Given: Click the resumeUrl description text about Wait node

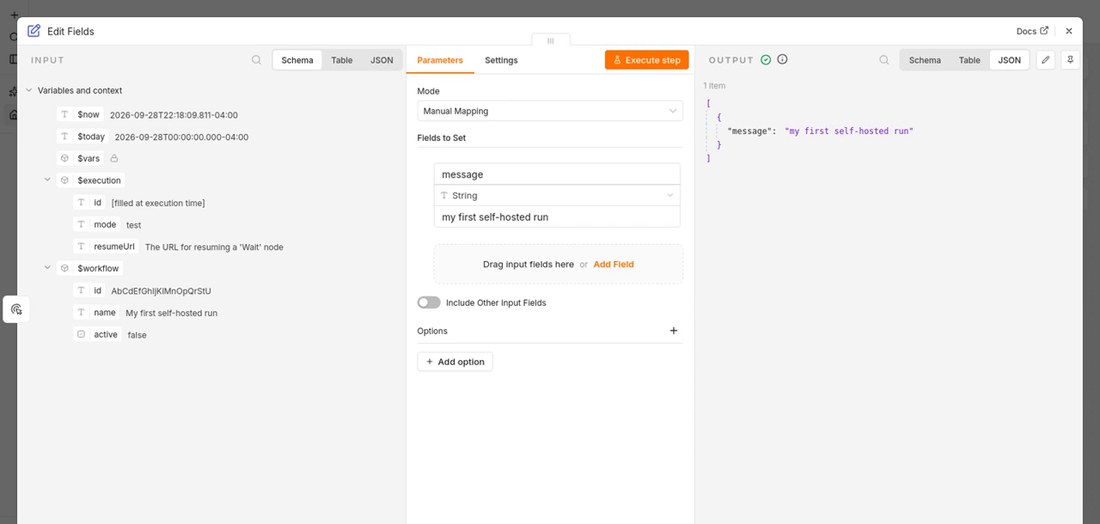Looking at the screenshot, I should click(x=214, y=247).
